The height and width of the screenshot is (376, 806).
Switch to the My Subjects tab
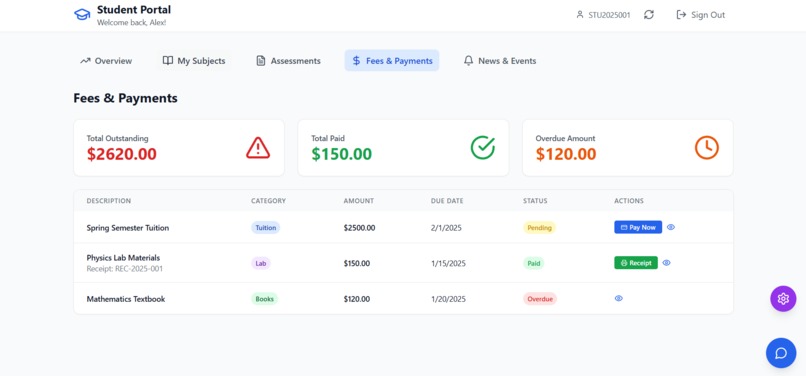coord(194,61)
